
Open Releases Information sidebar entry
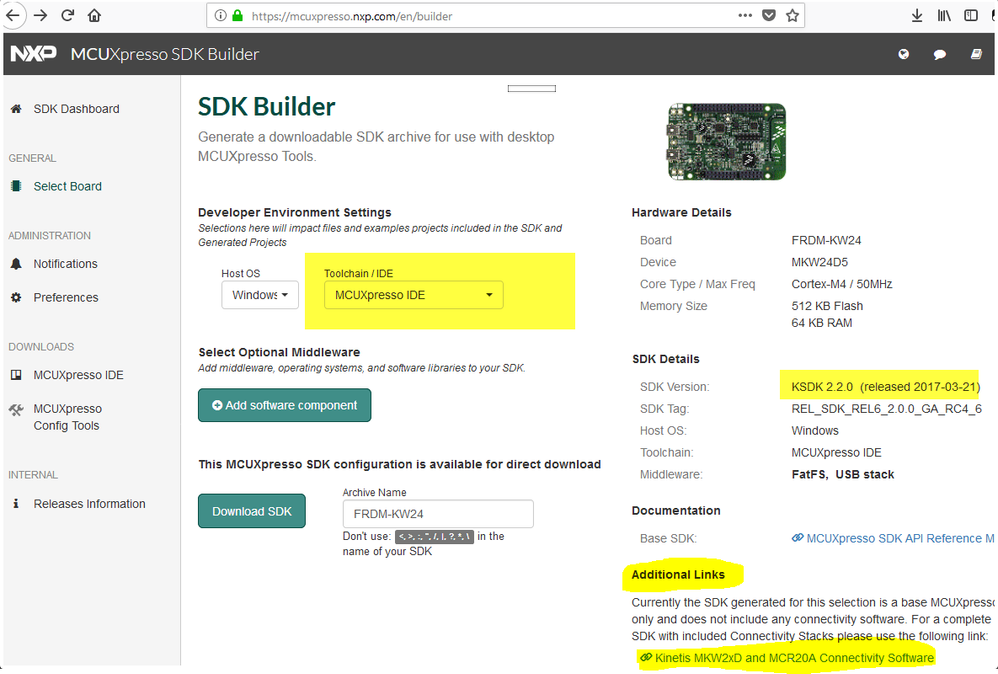click(x=90, y=503)
